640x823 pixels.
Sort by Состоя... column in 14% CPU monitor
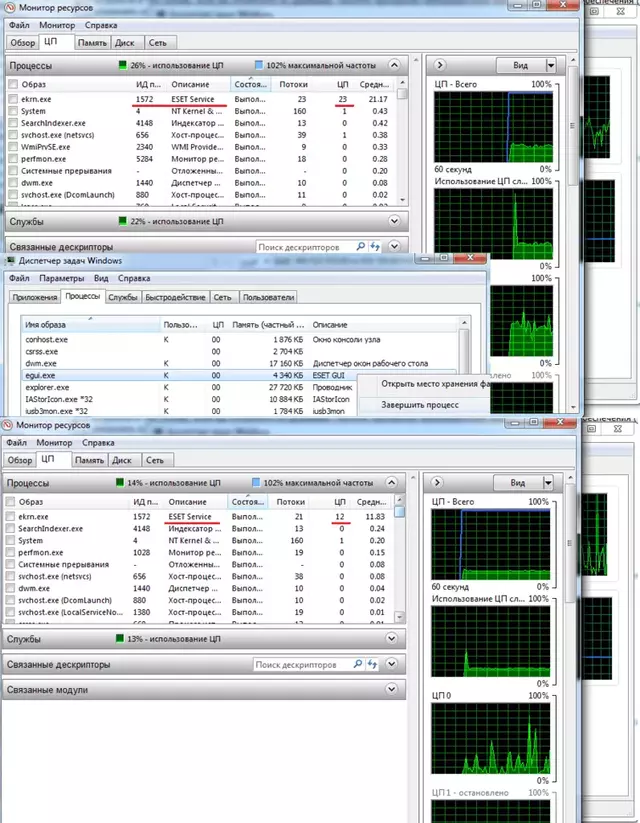pyautogui.click(x=247, y=502)
